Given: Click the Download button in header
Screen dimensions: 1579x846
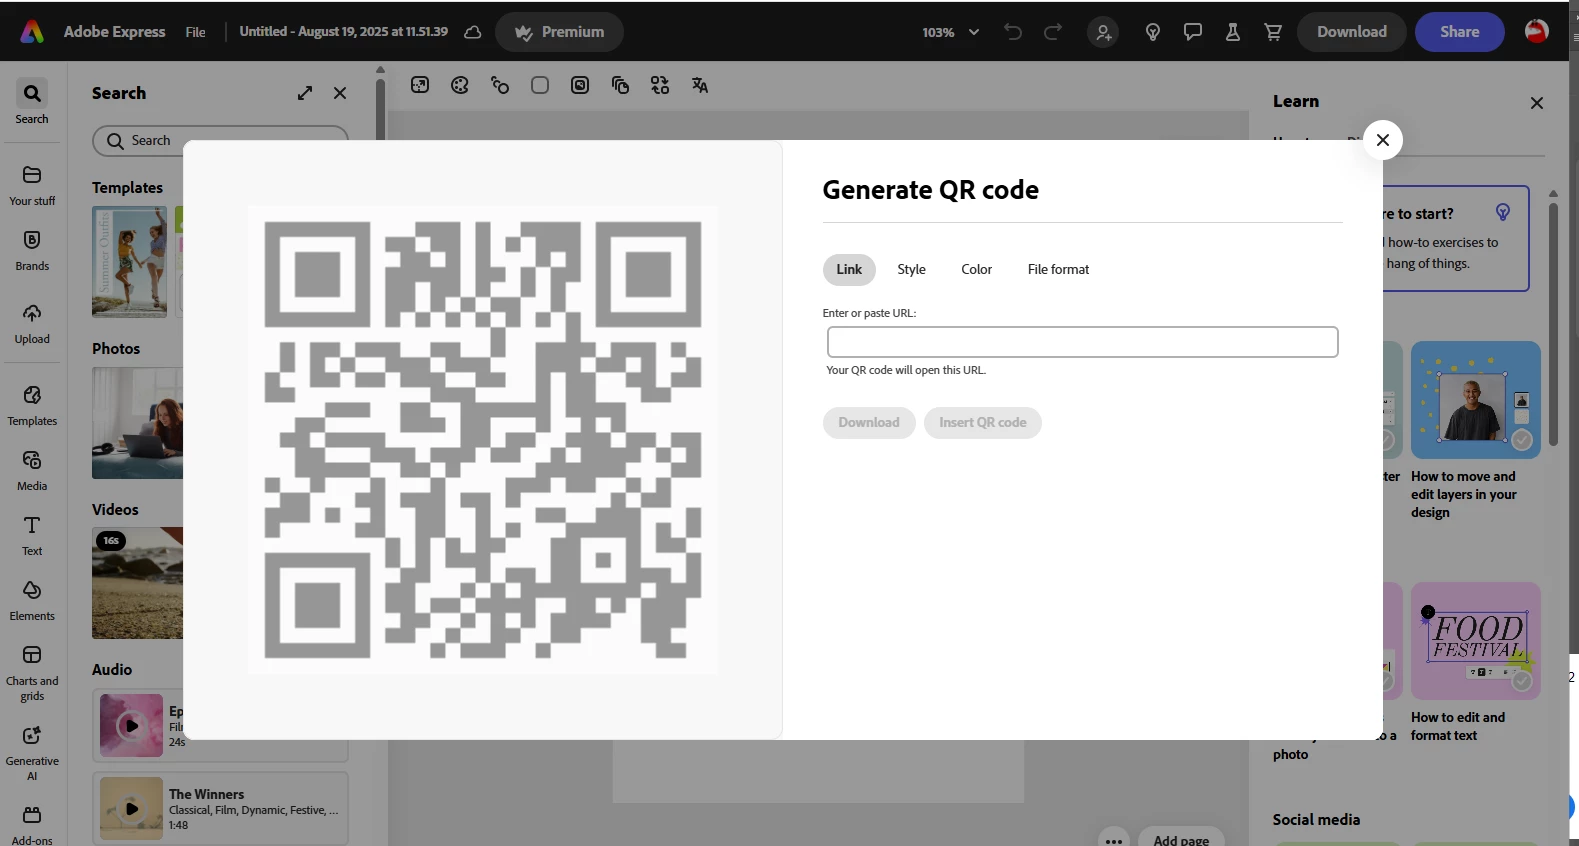Looking at the screenshot, I should pos(1352,32).
